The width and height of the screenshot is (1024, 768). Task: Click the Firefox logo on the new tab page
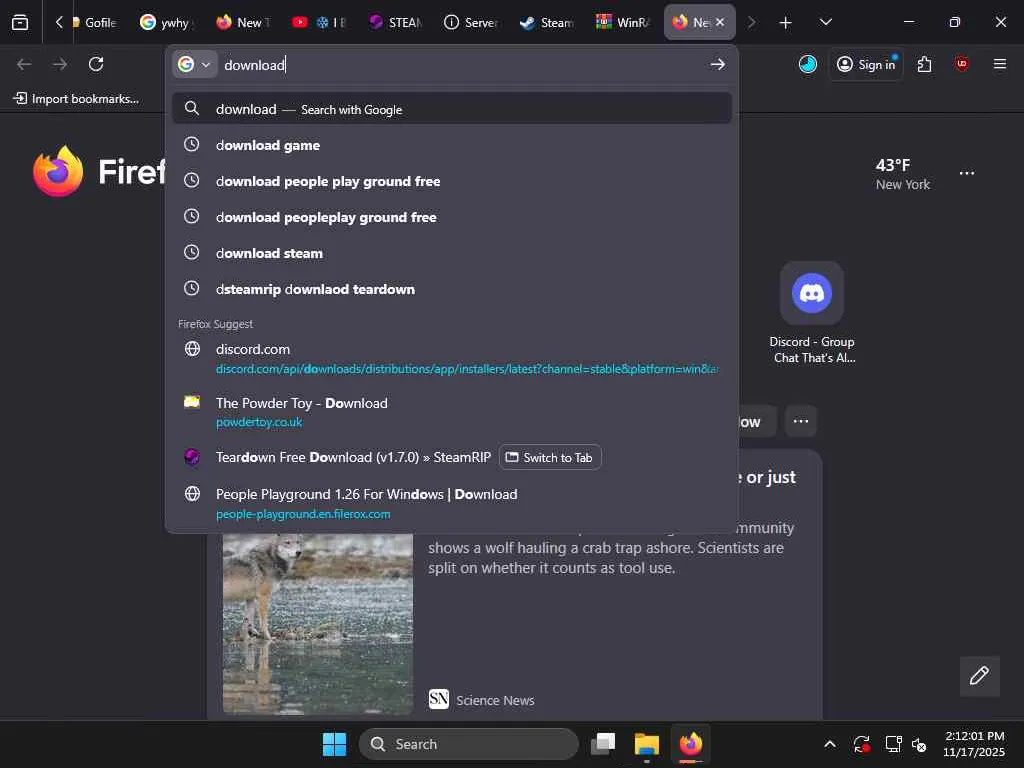[x=58, y=171]
